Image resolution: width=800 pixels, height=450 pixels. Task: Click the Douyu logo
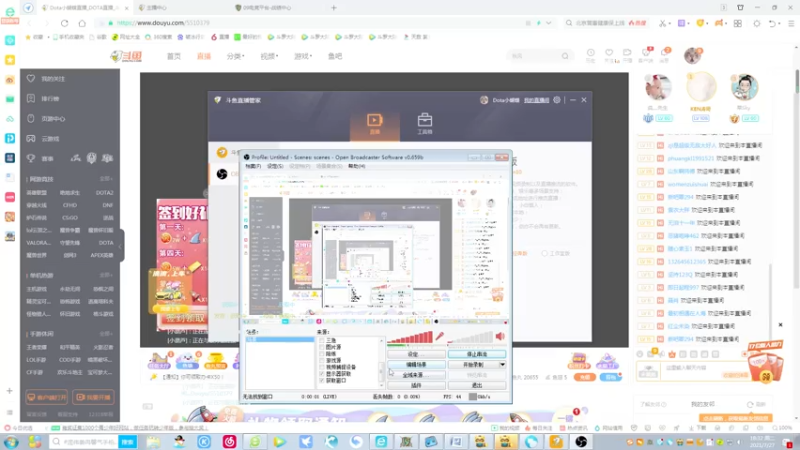pyautogui.click(x=126, y=56)
